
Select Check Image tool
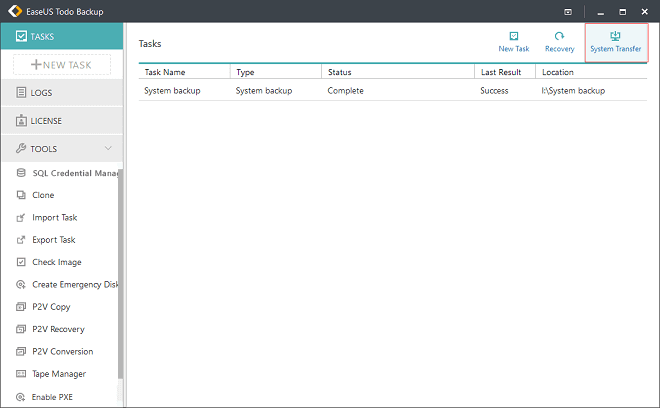[59, 262]
